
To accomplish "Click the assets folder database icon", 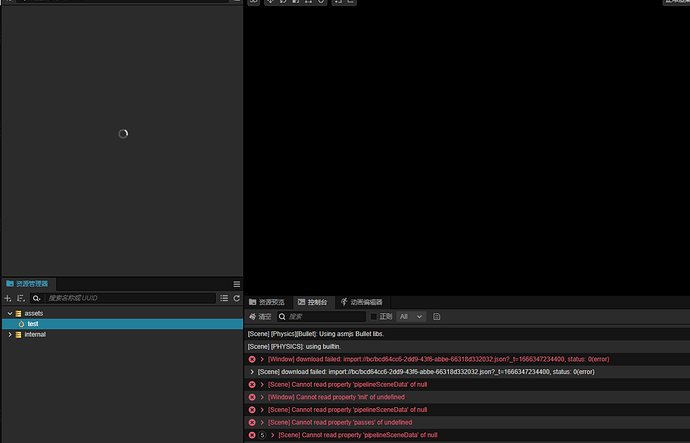I will (18, 313).
